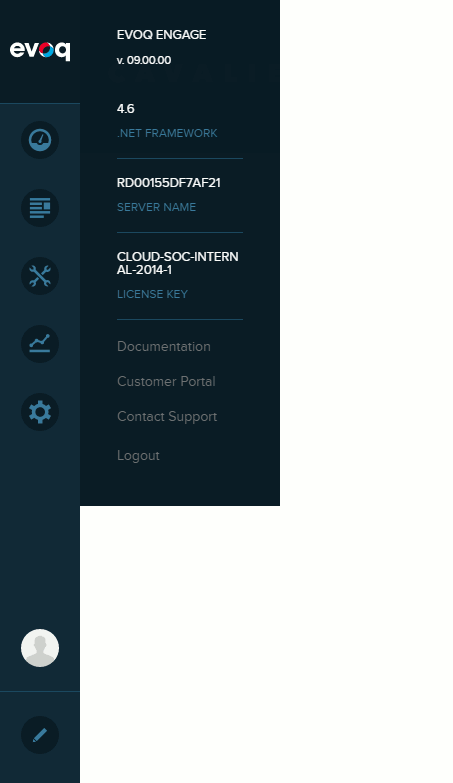
Task: Click Logout
Action: tap(138, 455)
